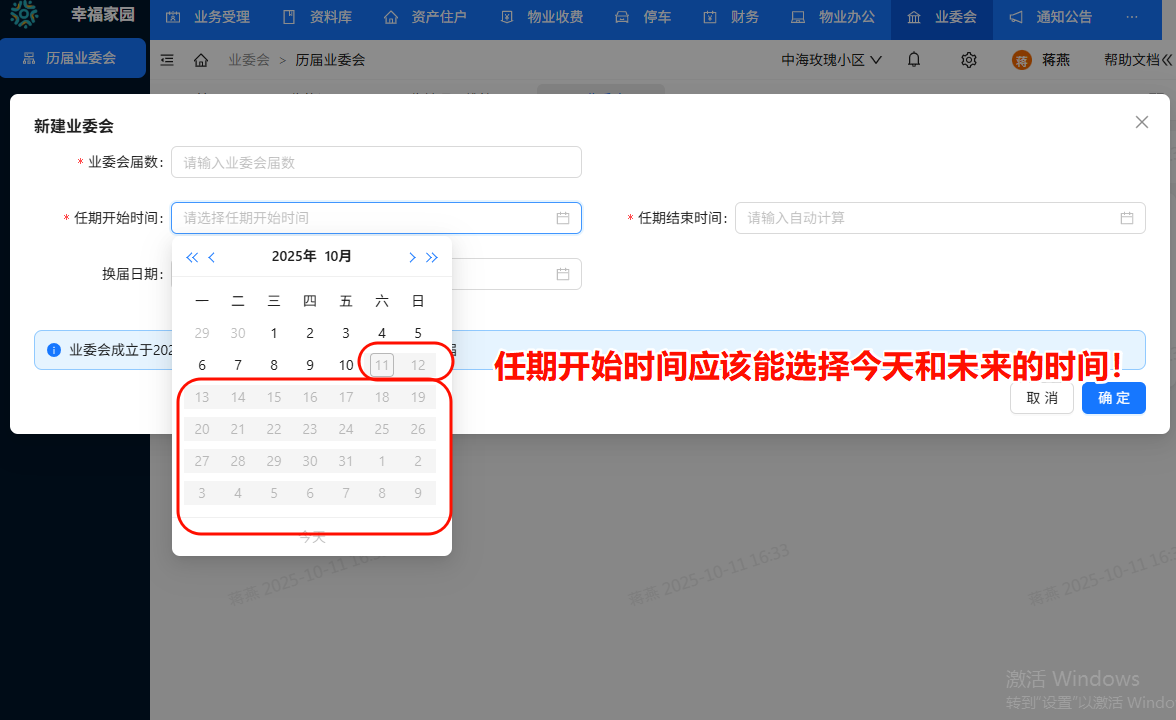Click the notification bell icon
The width and height of the screenshot is (1176, 720).
click(x=914, y=60)
